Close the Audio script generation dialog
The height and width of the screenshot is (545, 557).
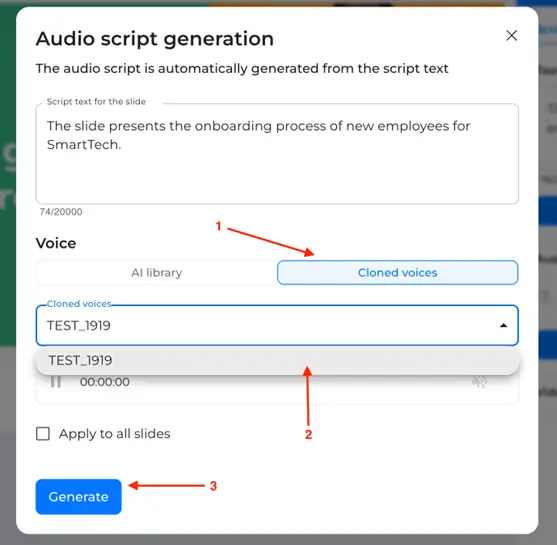pos(512,36)
